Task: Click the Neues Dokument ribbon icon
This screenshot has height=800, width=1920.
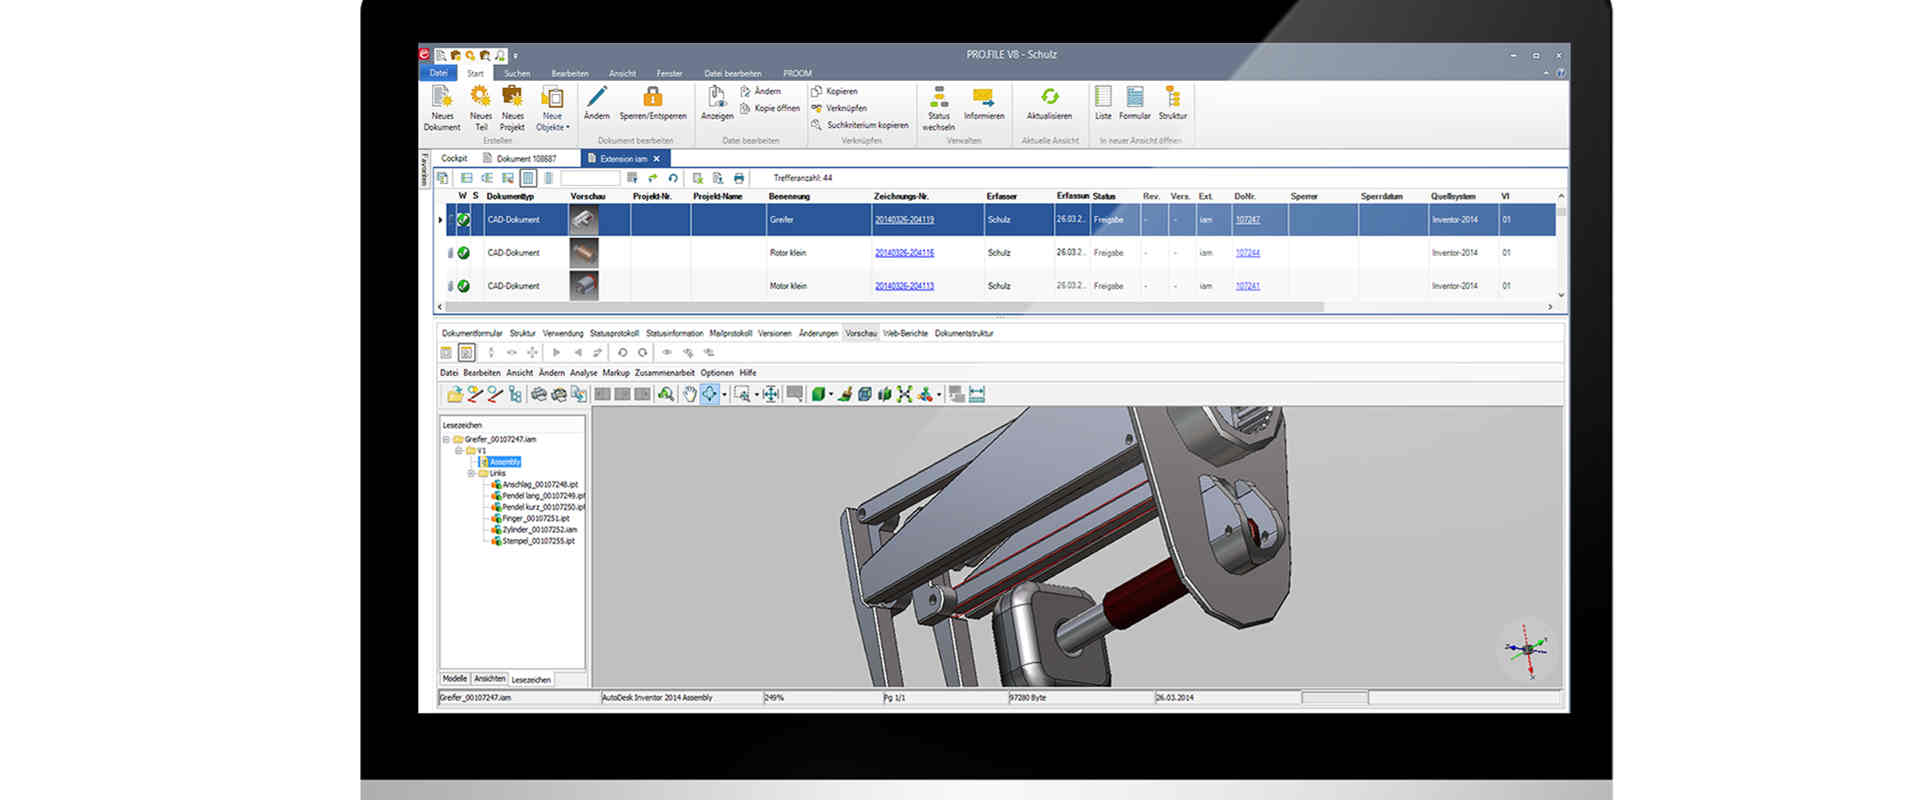Action: tap(441, 98)
